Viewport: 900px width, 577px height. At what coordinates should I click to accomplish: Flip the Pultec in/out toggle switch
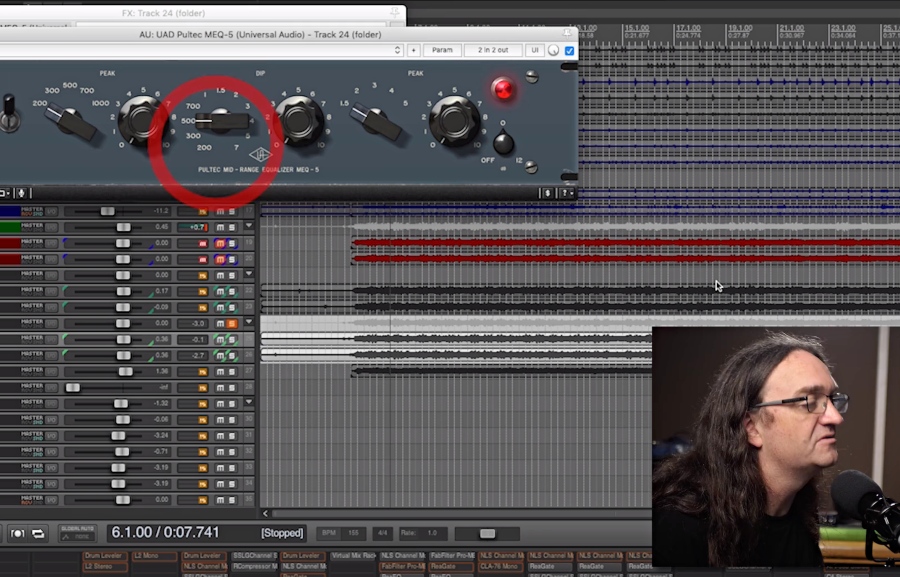click(x=9, y=114)
